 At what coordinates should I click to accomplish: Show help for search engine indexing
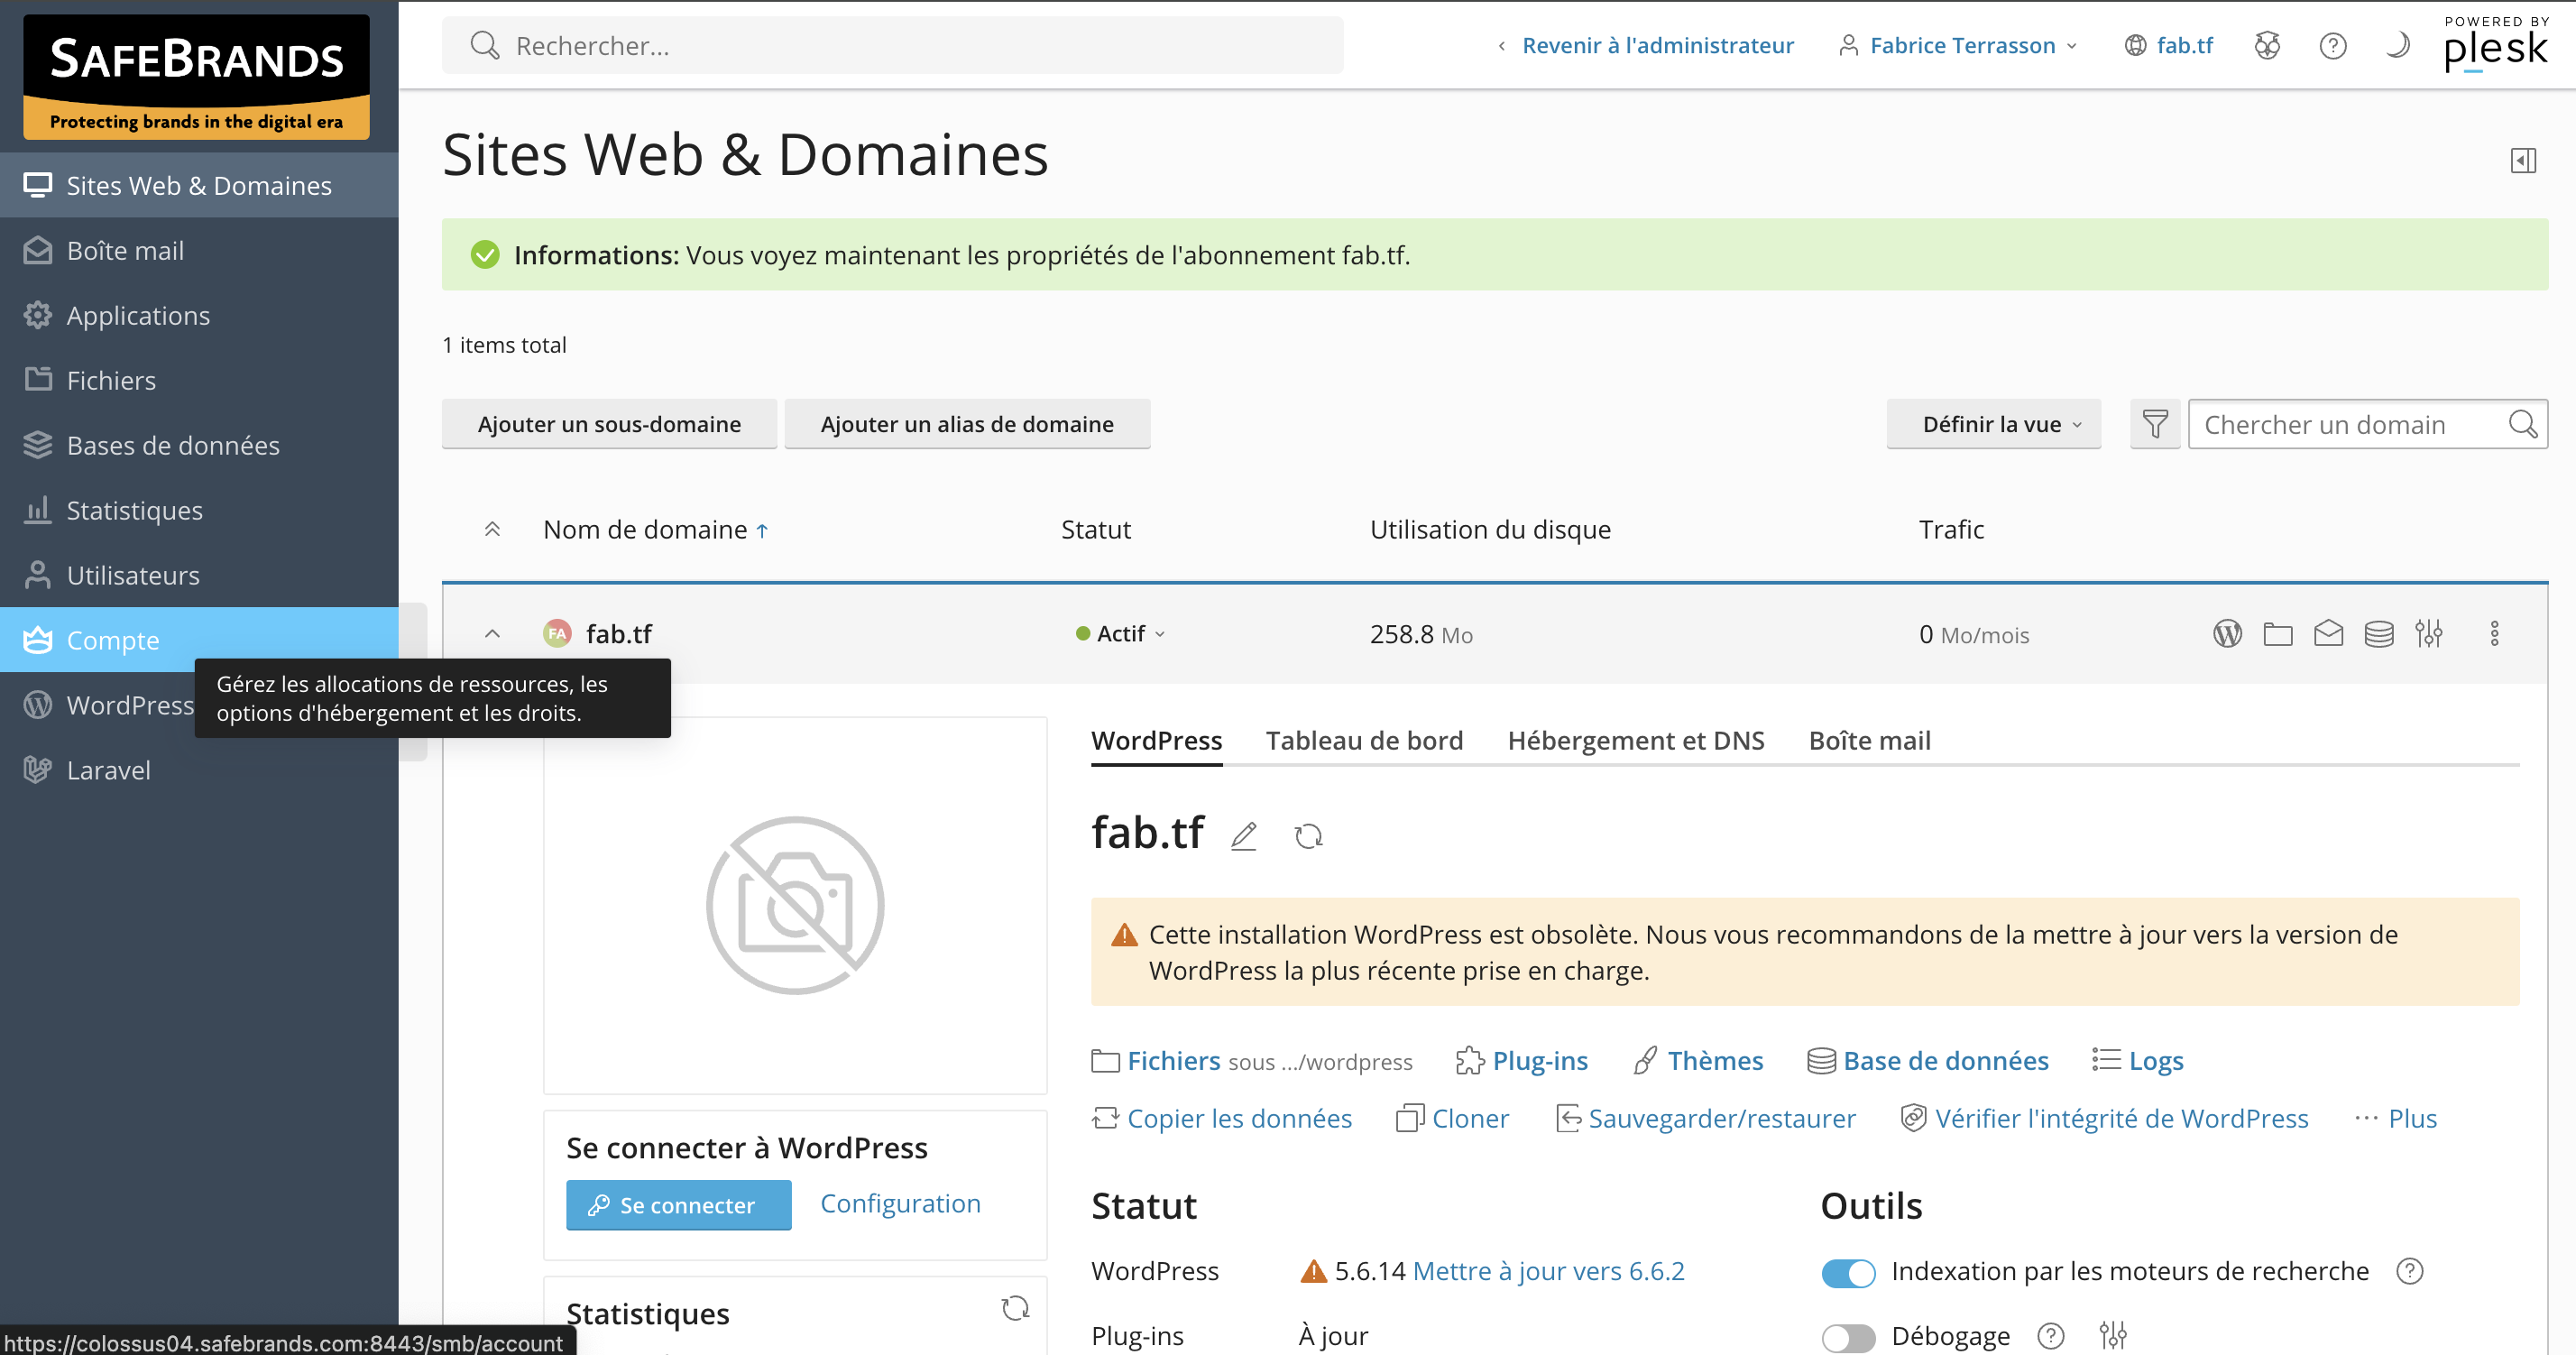[x=2409, y=1271]
